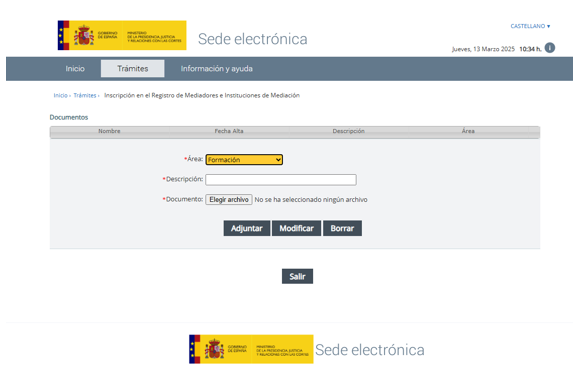
Task: Click the Borrar button
Action: pos(342,228)
